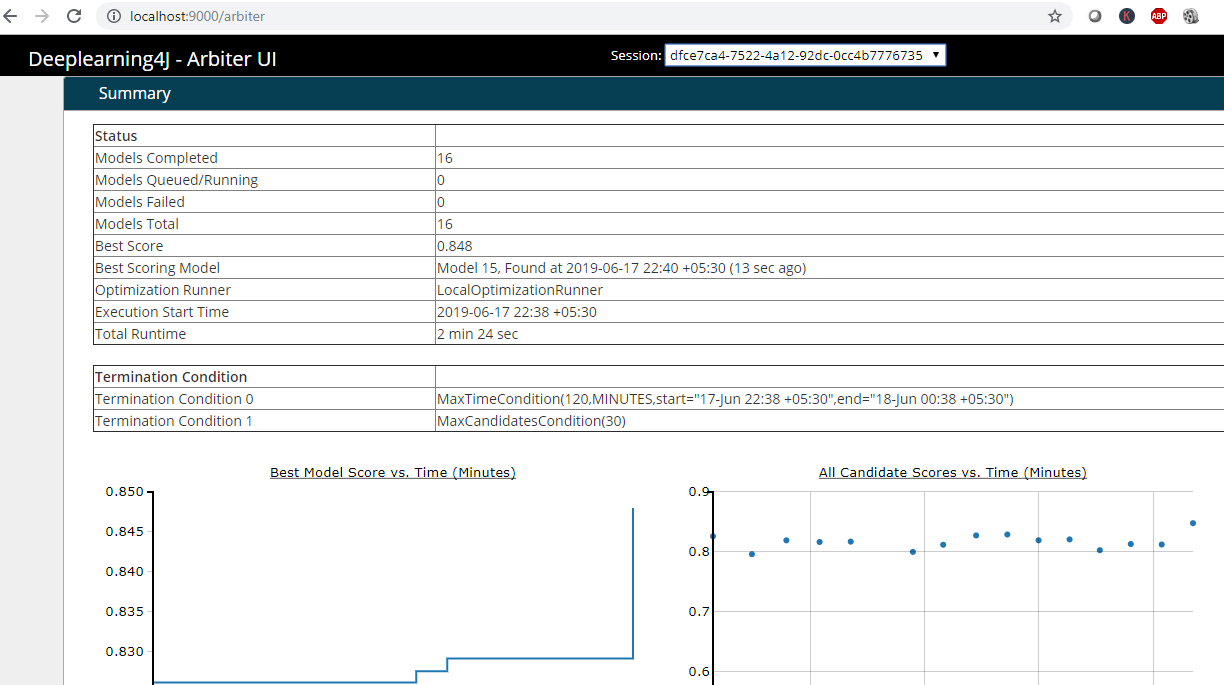Image resolution: width=1224 pixels, height=685 pixels.
Task: Click the browser back arrow
Action: coord(11,16)
